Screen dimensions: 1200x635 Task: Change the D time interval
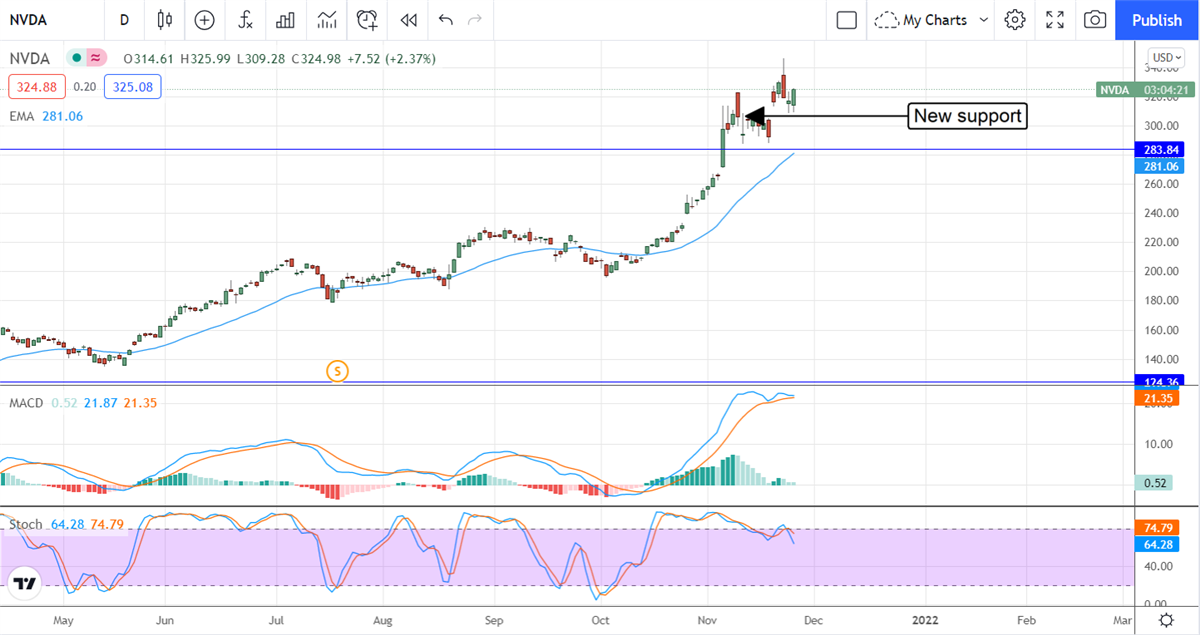coord(124,20)
